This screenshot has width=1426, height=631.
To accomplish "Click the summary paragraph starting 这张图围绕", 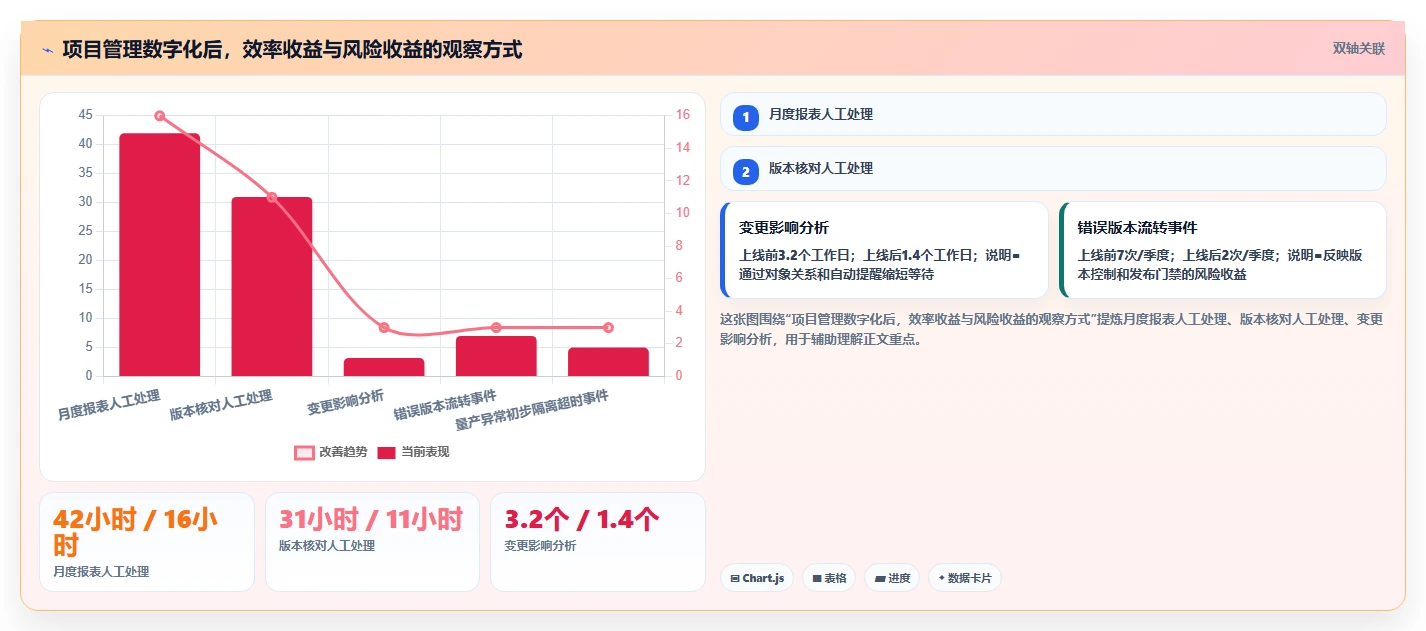I will (1051, 329).
